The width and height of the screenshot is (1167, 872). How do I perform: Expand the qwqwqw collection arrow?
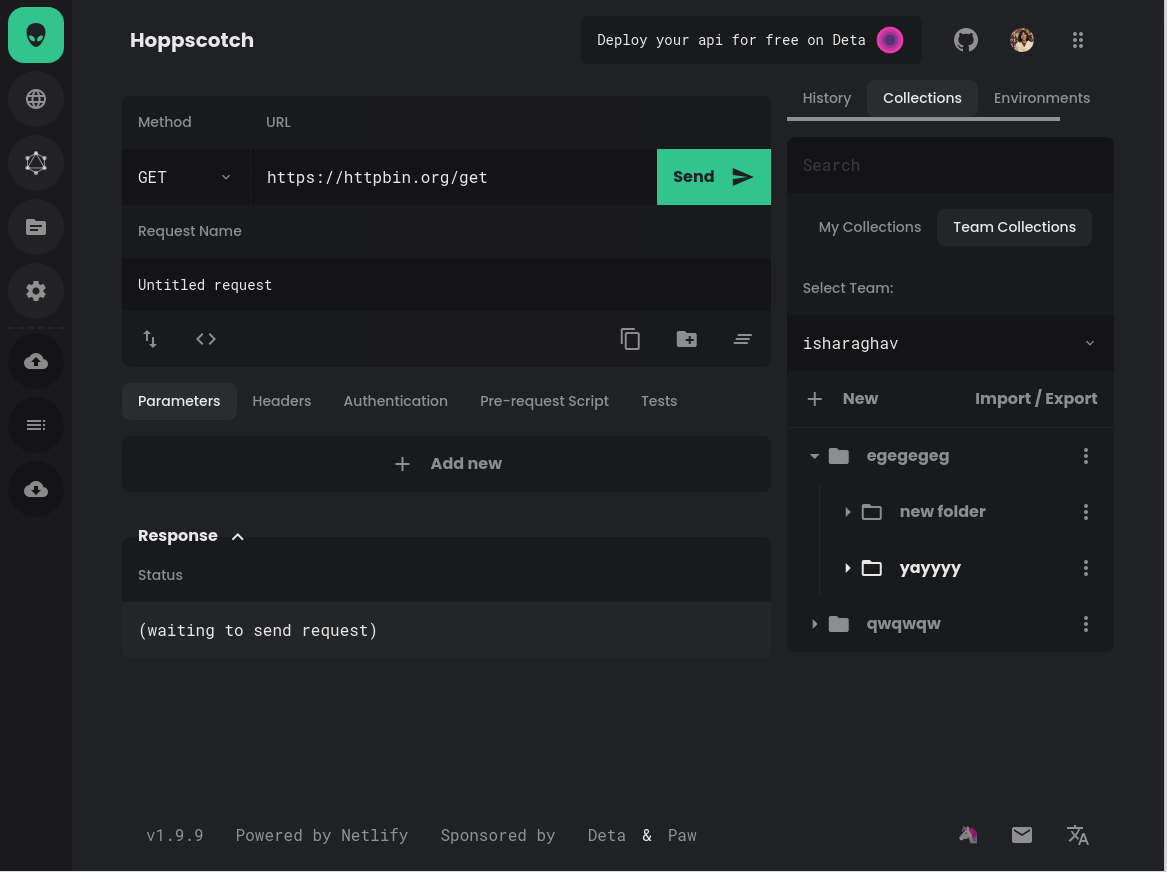814,624
